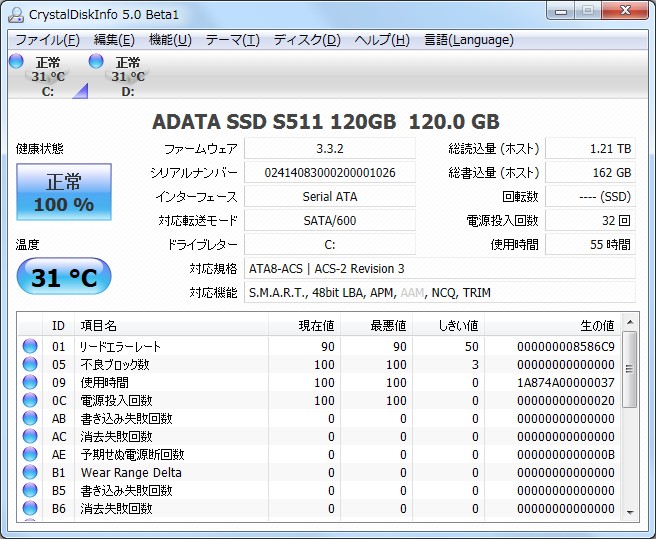Viewport: 656px width, 539px height.
Task: Click the status orb for row B1
Action: pyautogui.click(x=30, y=472)
